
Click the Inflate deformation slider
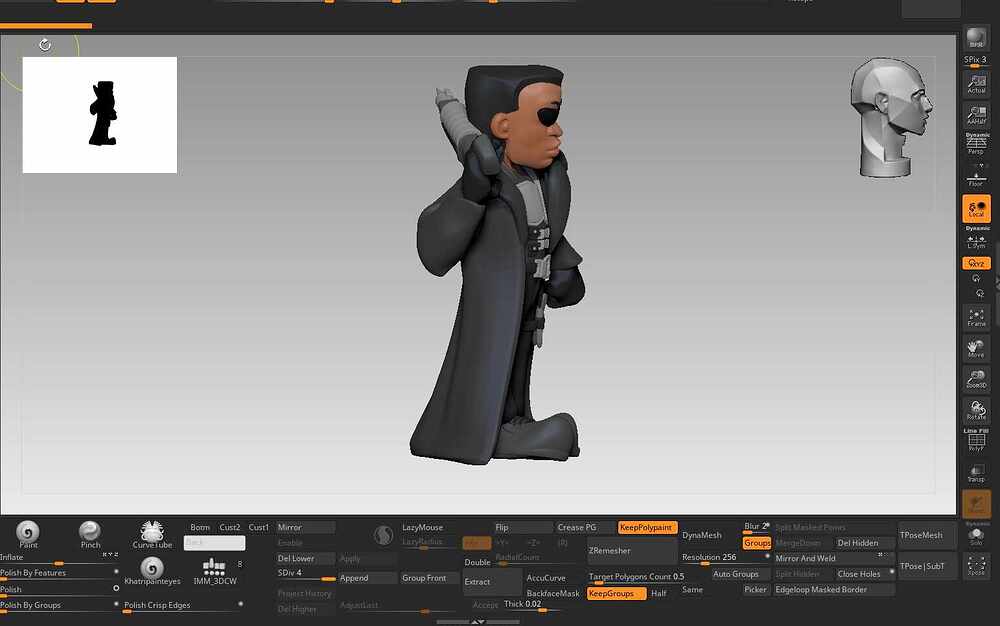[59, 559]
